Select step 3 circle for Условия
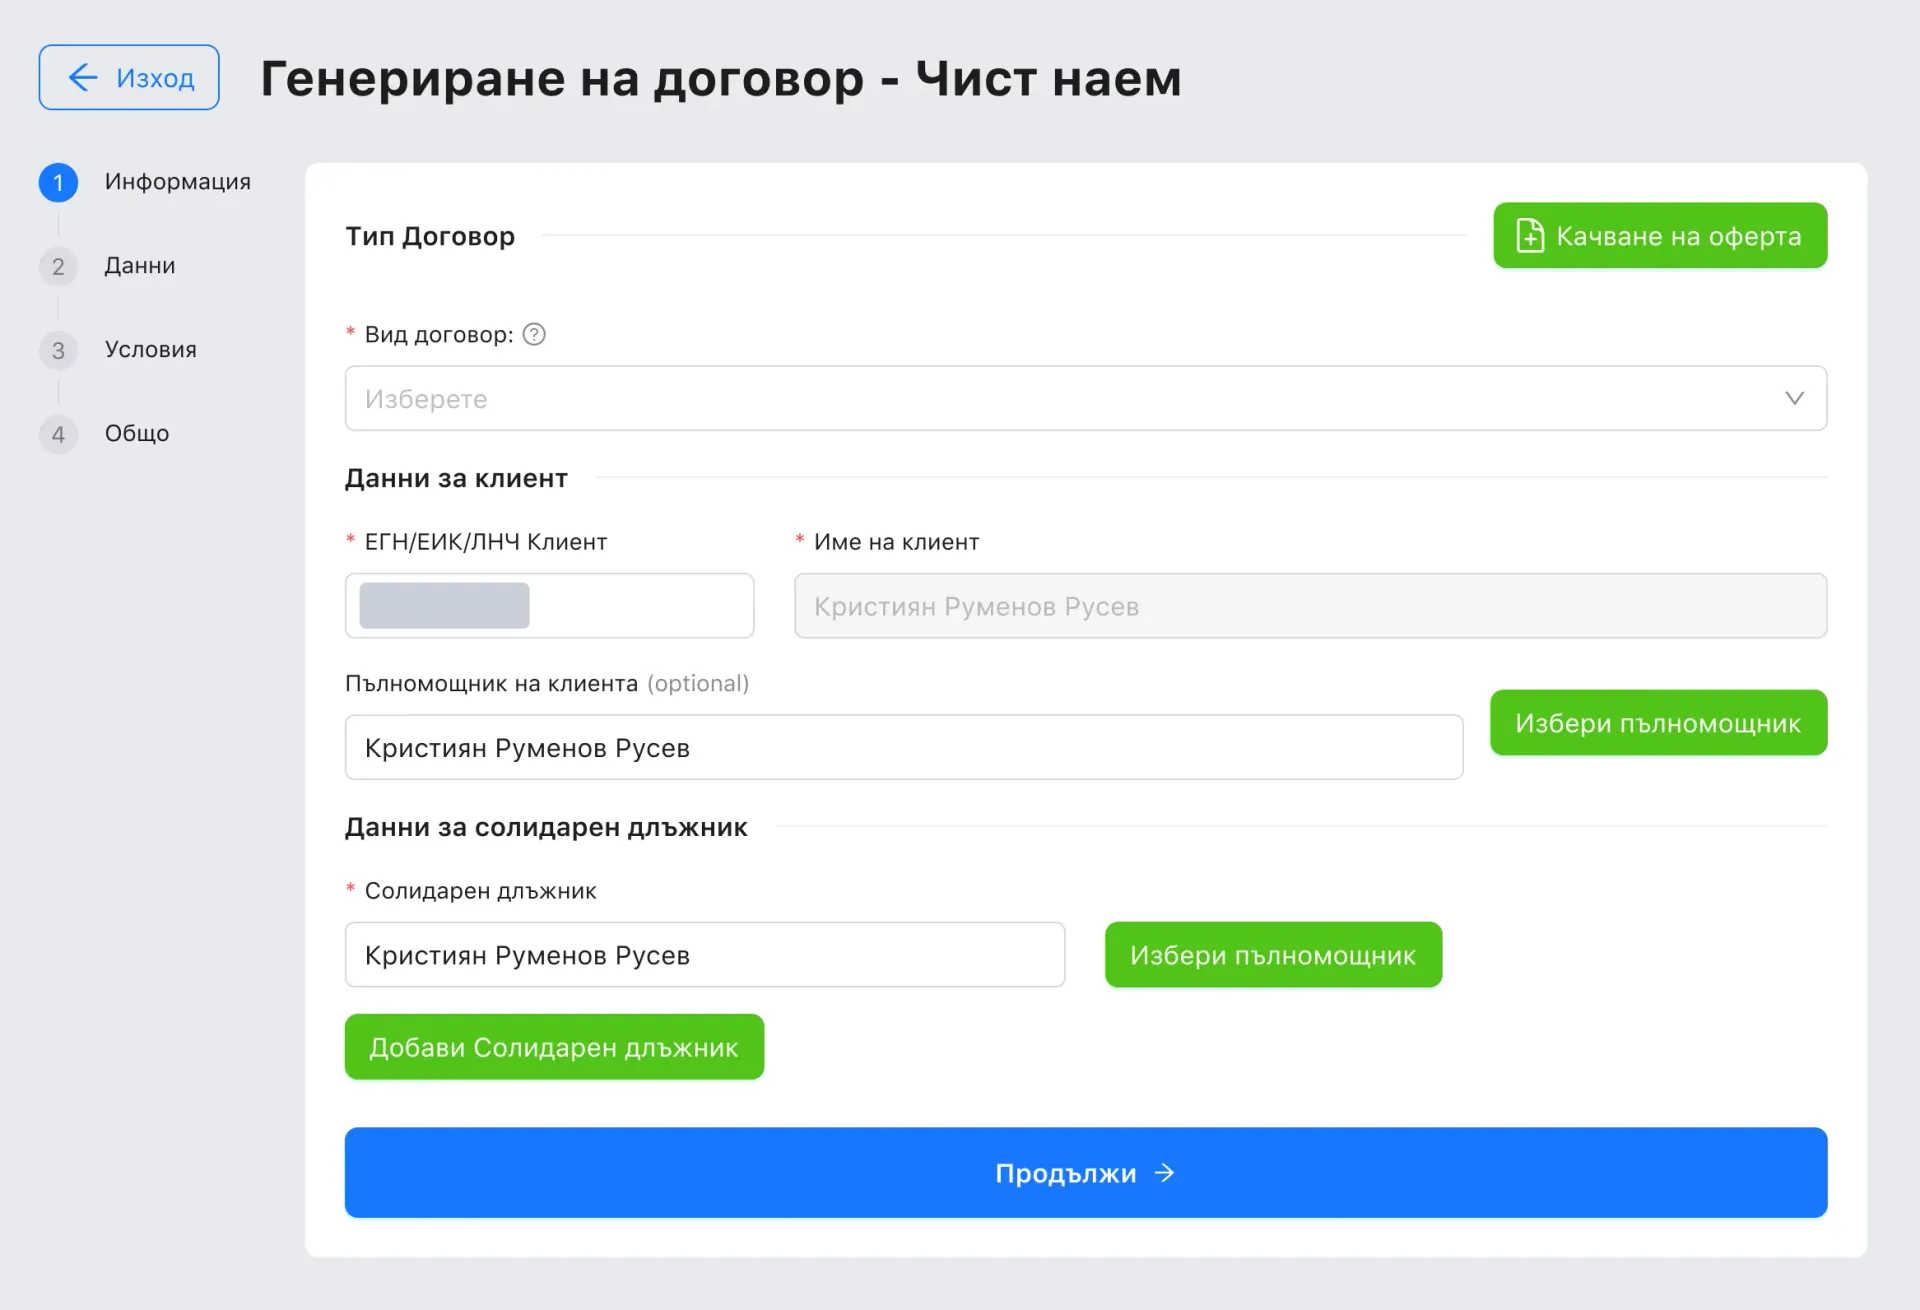 (58, 350)
